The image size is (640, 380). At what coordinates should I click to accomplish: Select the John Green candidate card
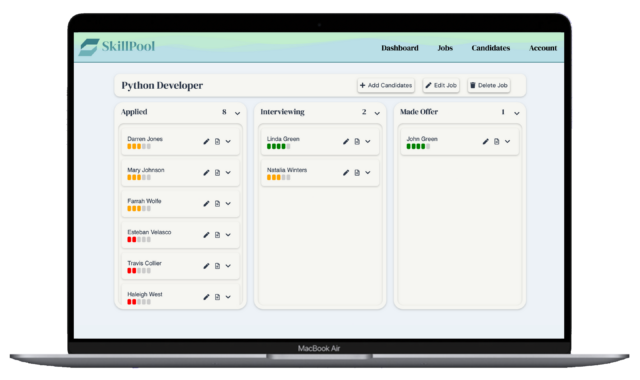(x=460, y=142)
